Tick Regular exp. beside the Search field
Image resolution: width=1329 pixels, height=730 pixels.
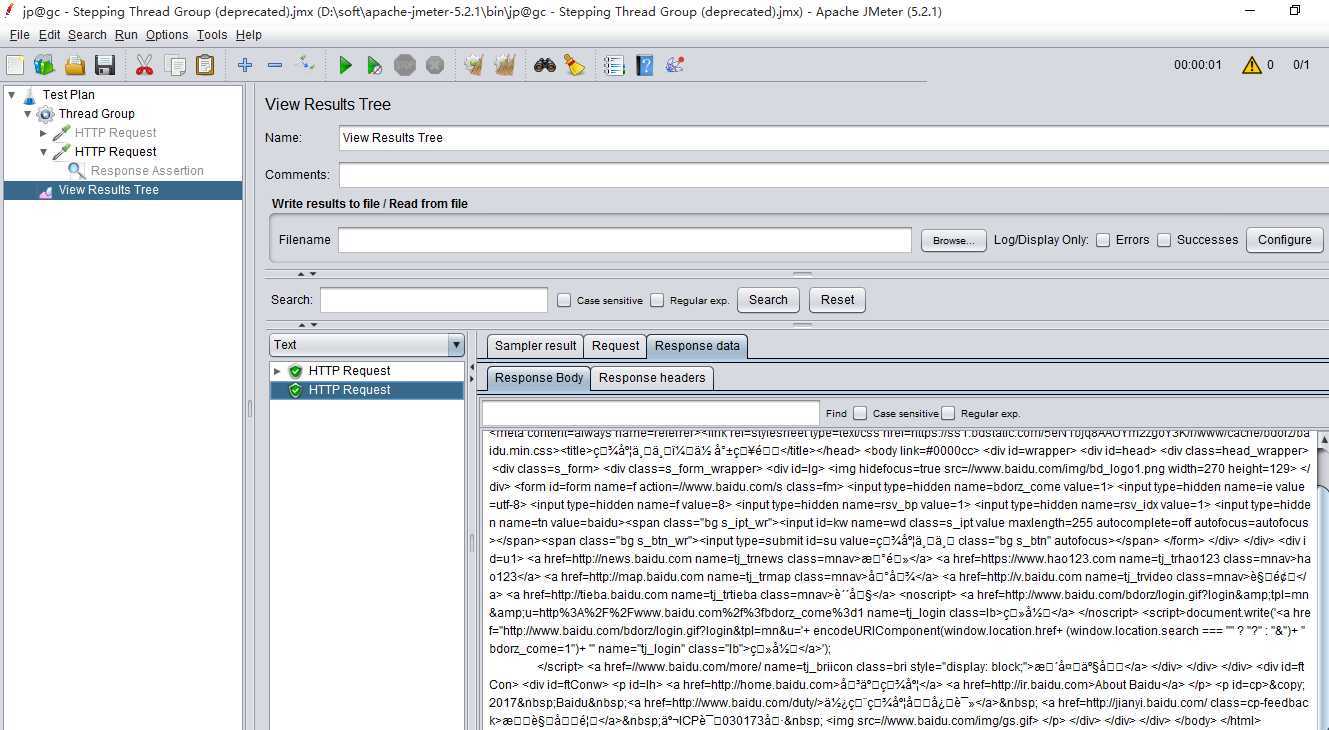(657, 300)
